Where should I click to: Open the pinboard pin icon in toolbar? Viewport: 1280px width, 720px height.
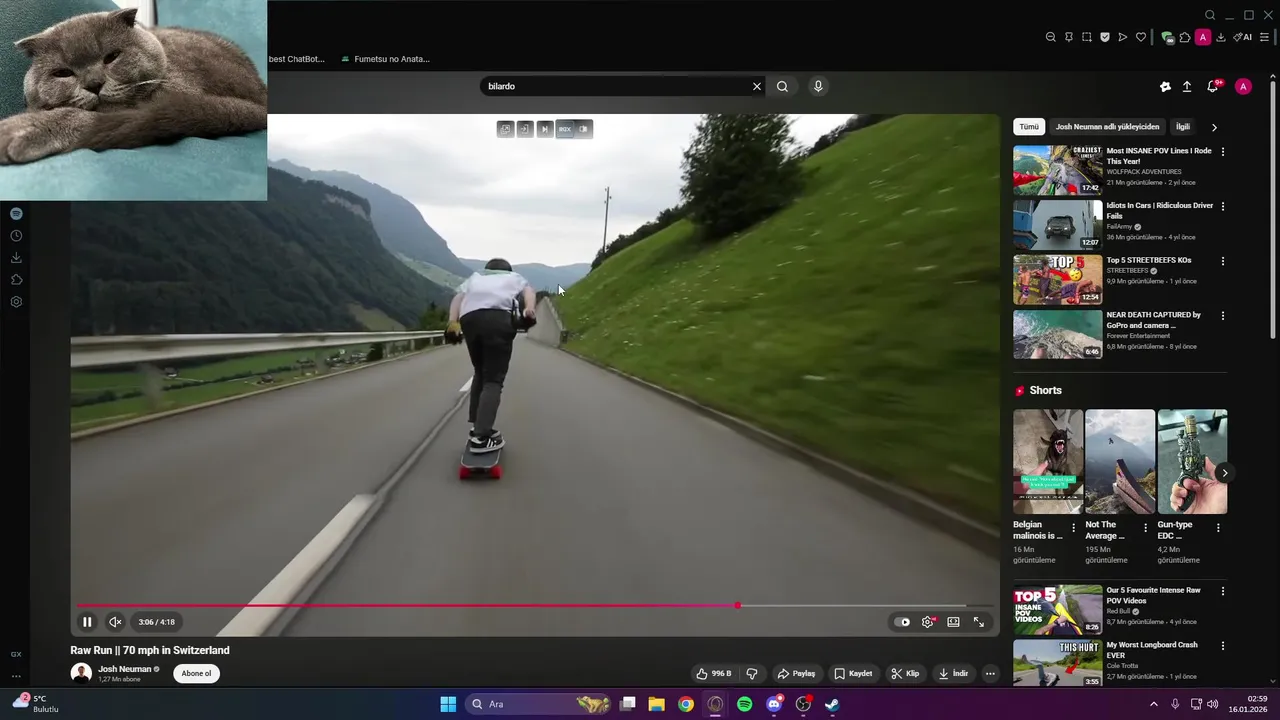(x=1069, y=37)
